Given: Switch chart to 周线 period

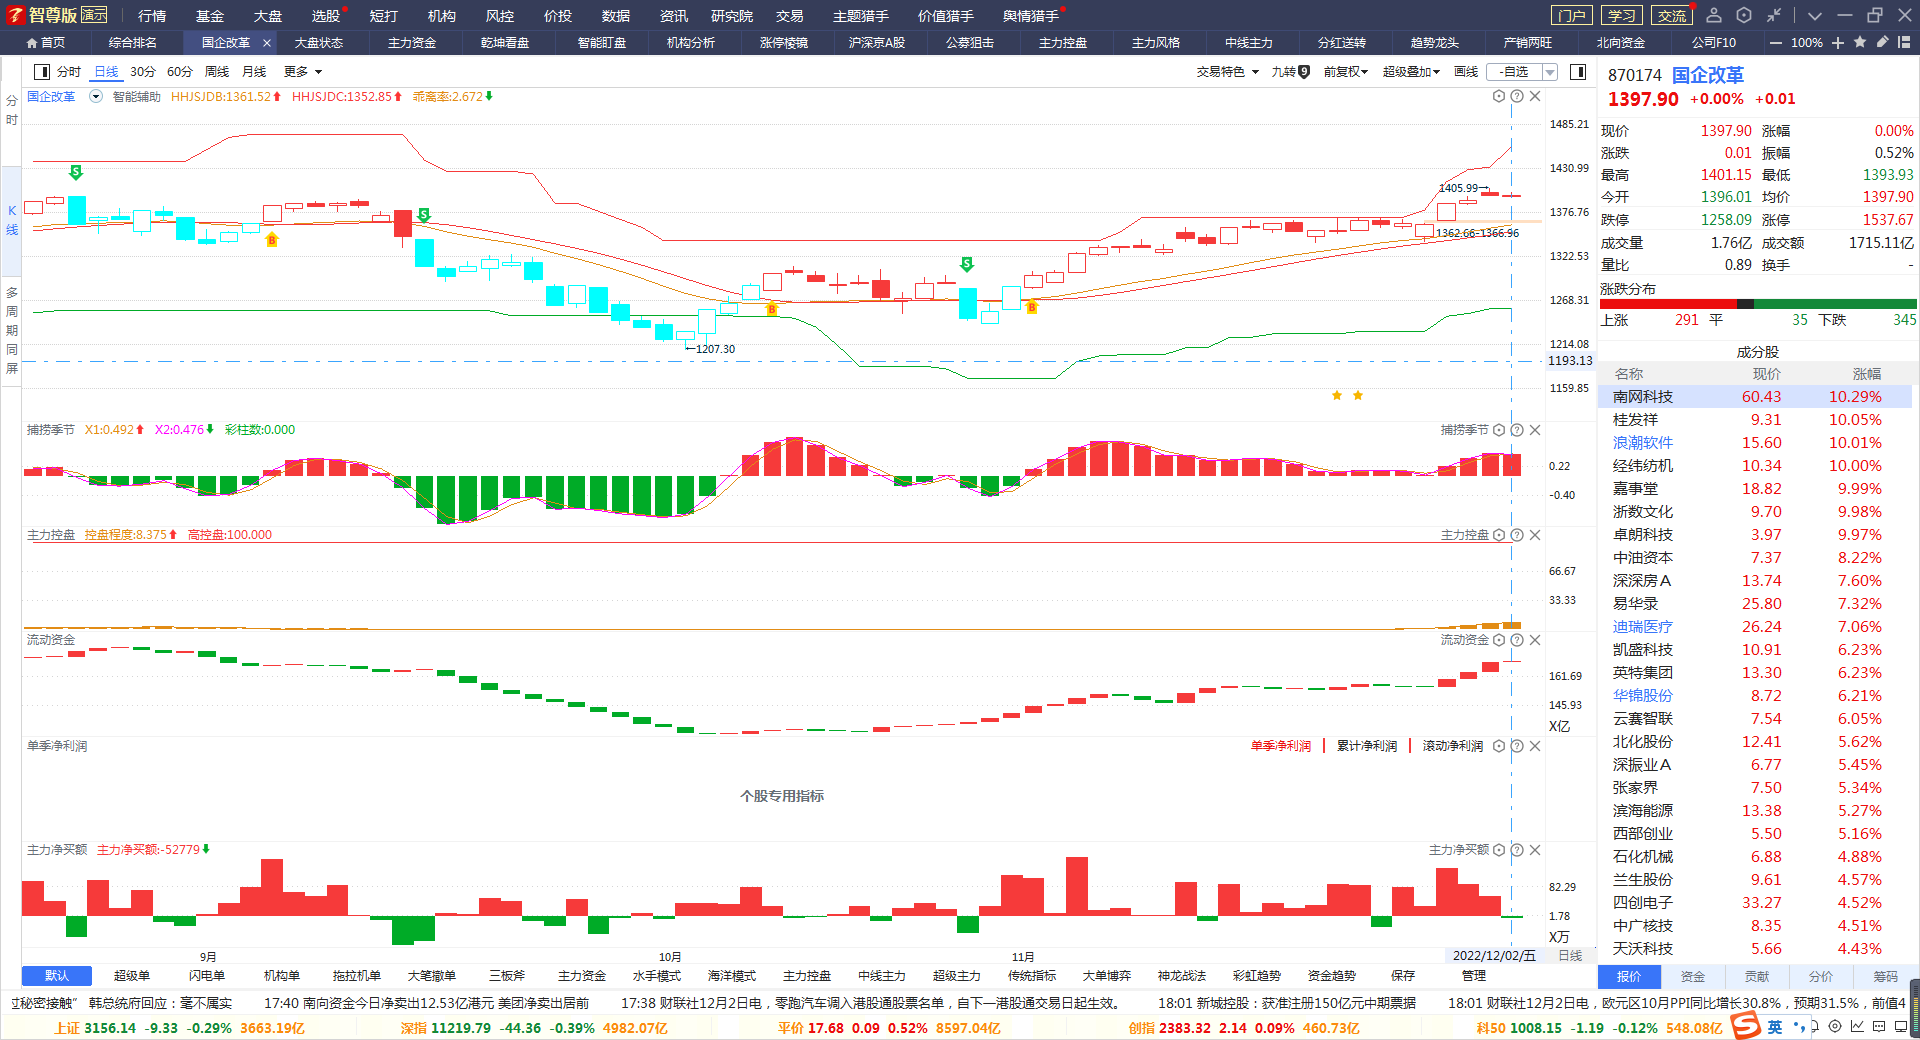Looking at the screenshot, I should (x=217, y=71).
